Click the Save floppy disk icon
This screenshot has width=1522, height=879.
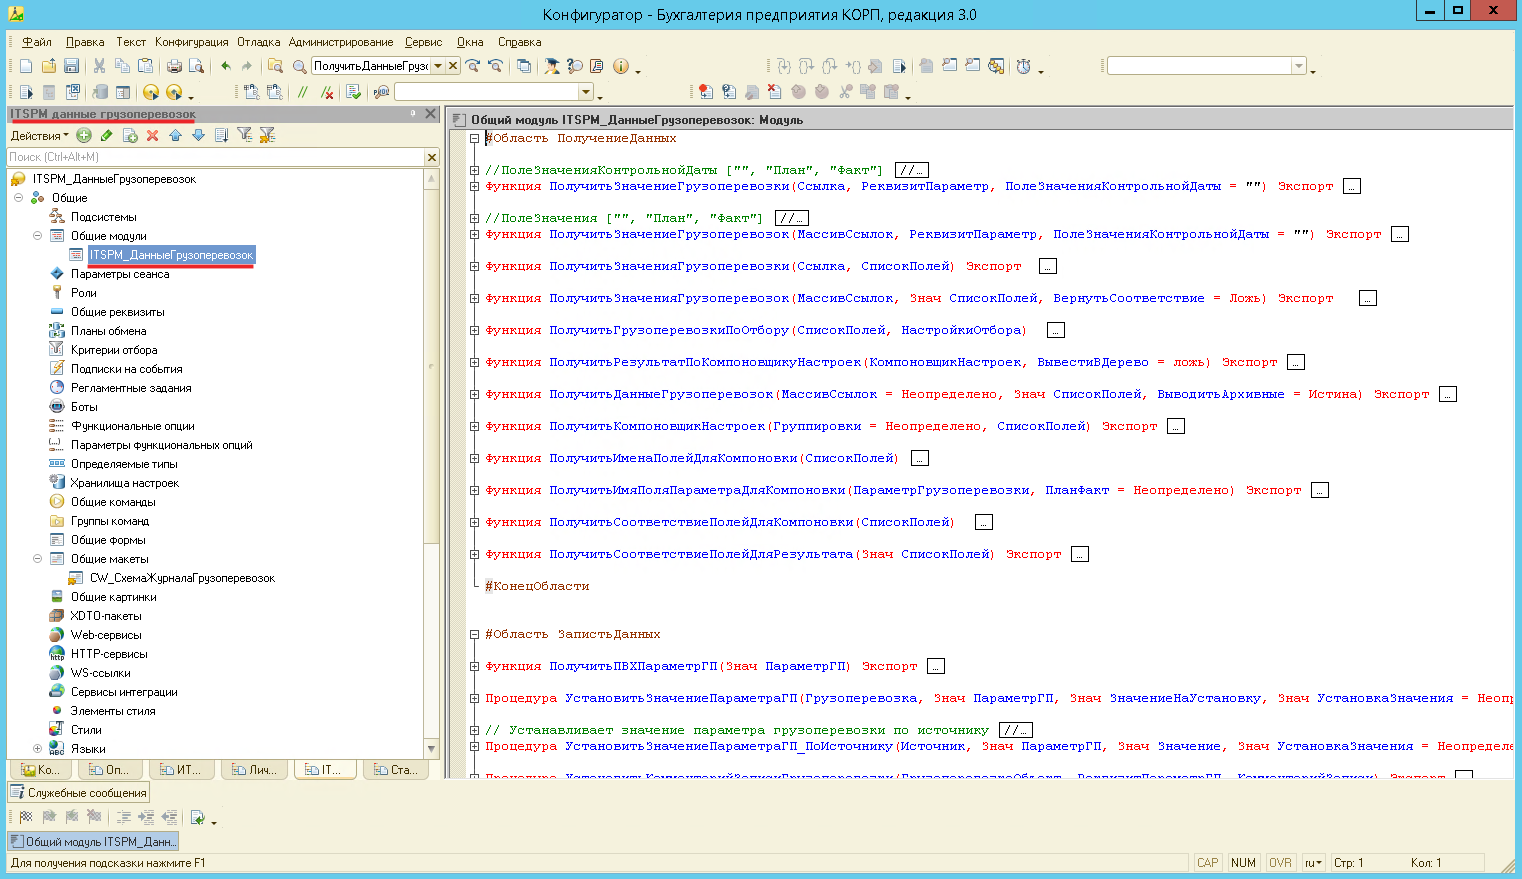click(71, 66)
